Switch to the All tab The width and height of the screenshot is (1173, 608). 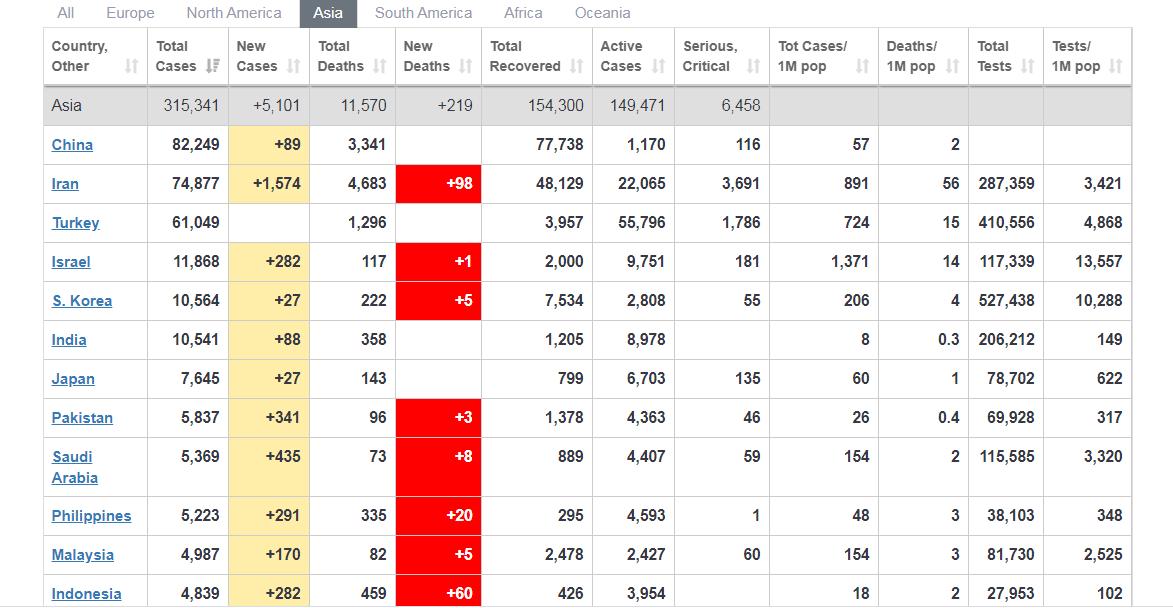[x=66, y=13]
